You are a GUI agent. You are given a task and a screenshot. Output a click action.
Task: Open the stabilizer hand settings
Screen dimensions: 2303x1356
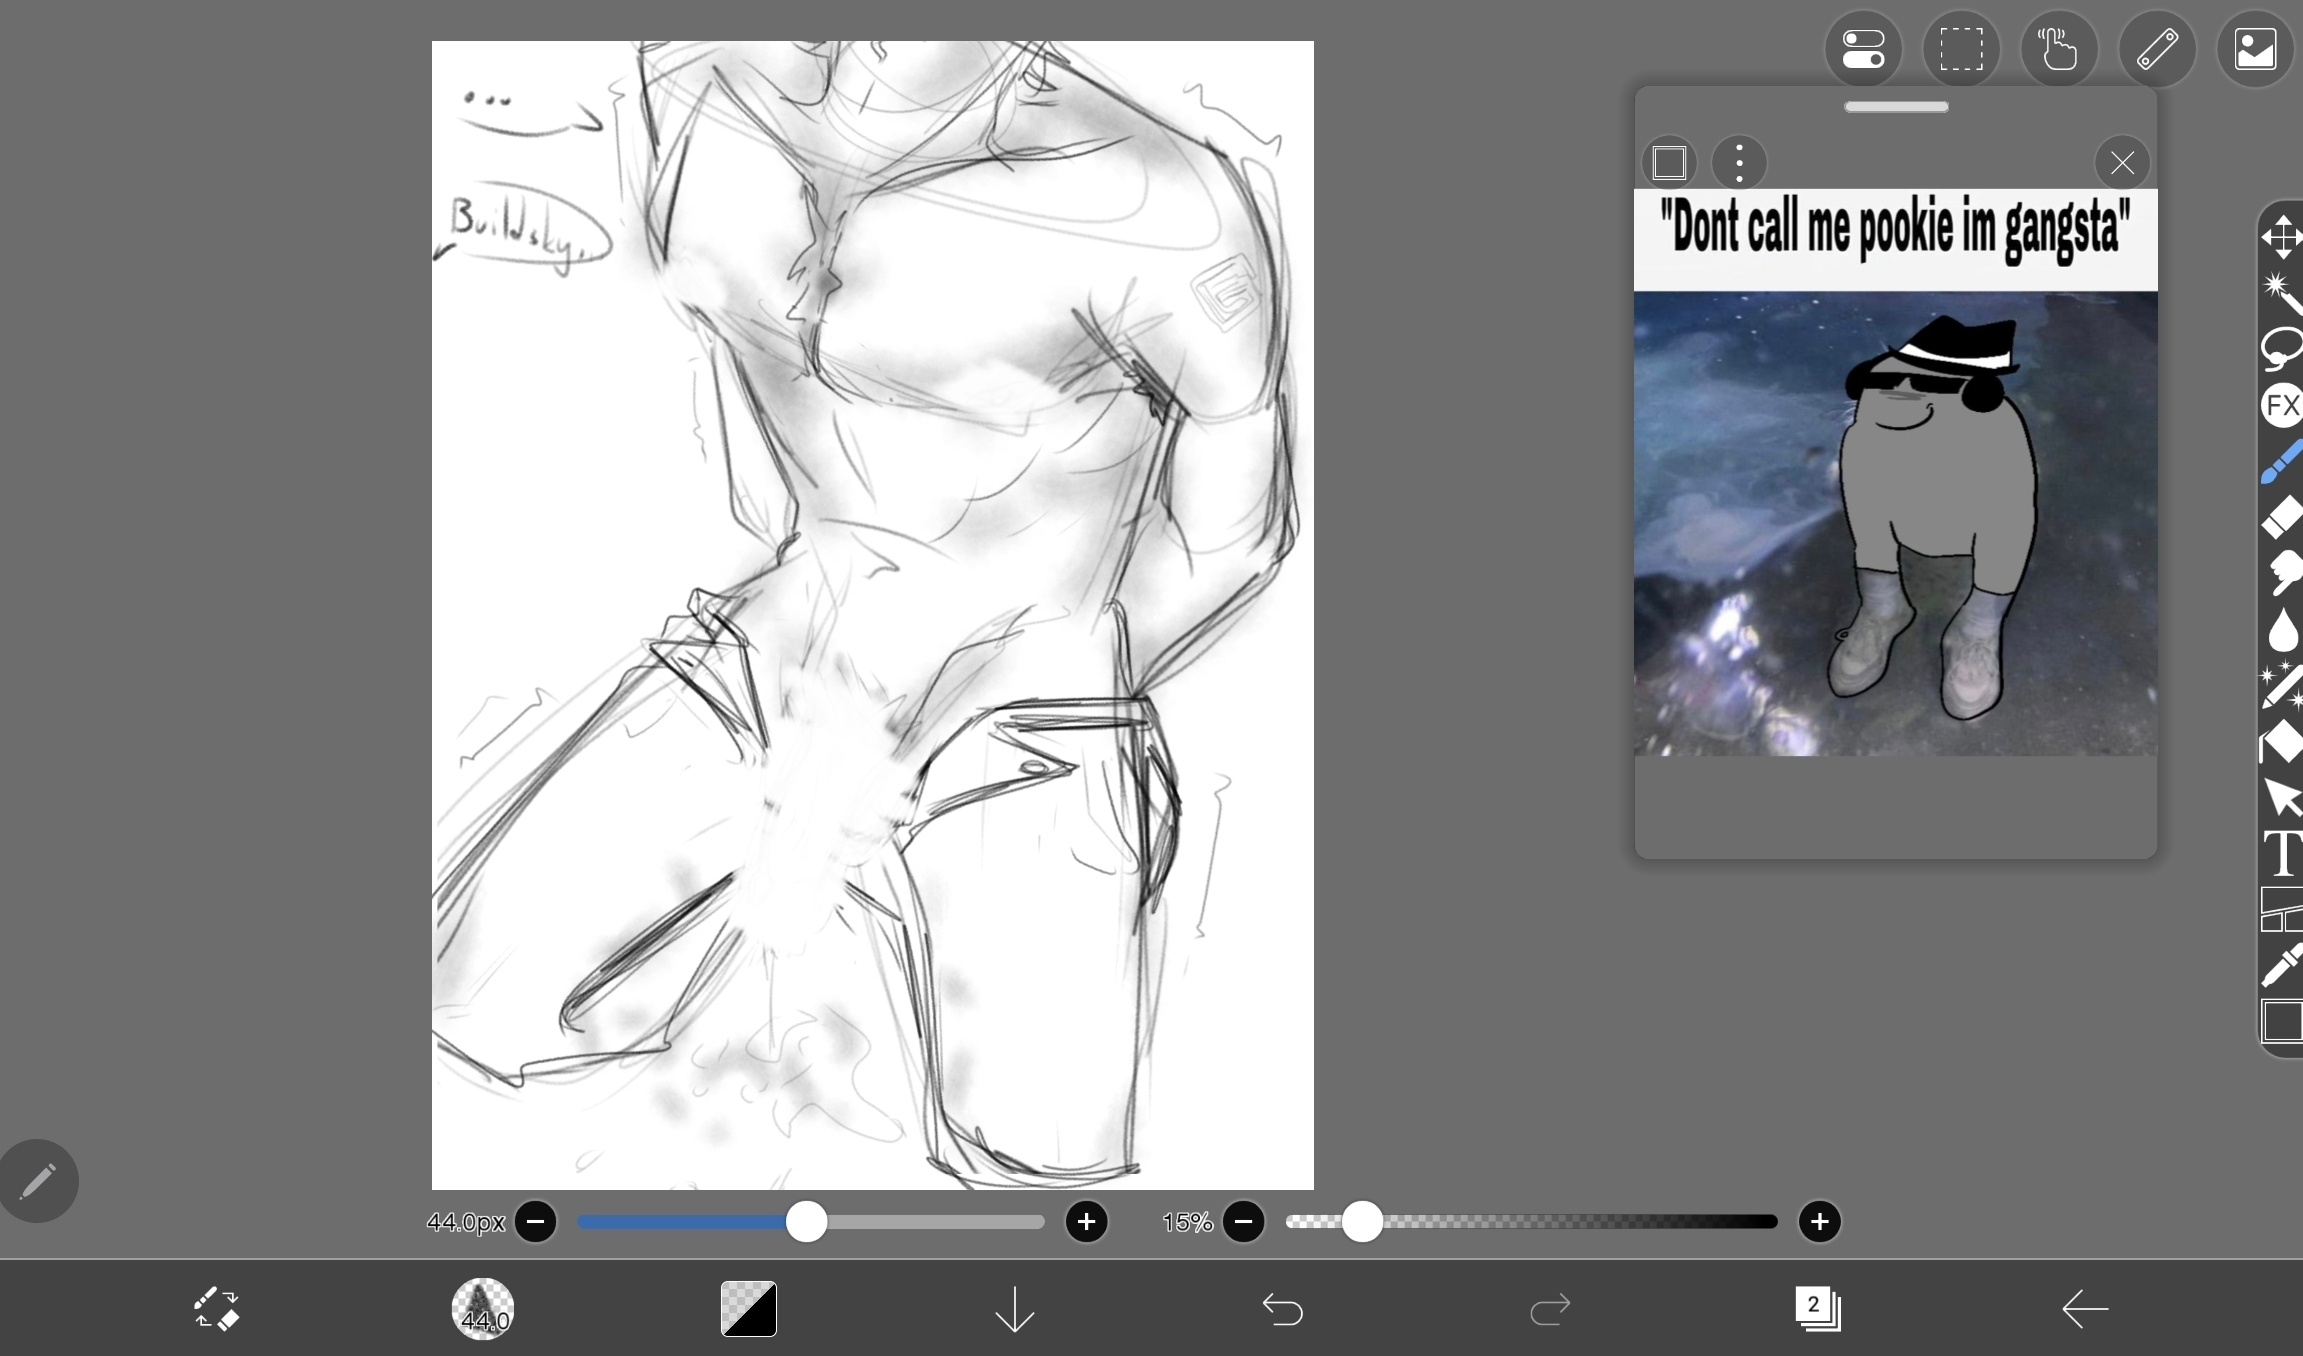pos(2059,49)
